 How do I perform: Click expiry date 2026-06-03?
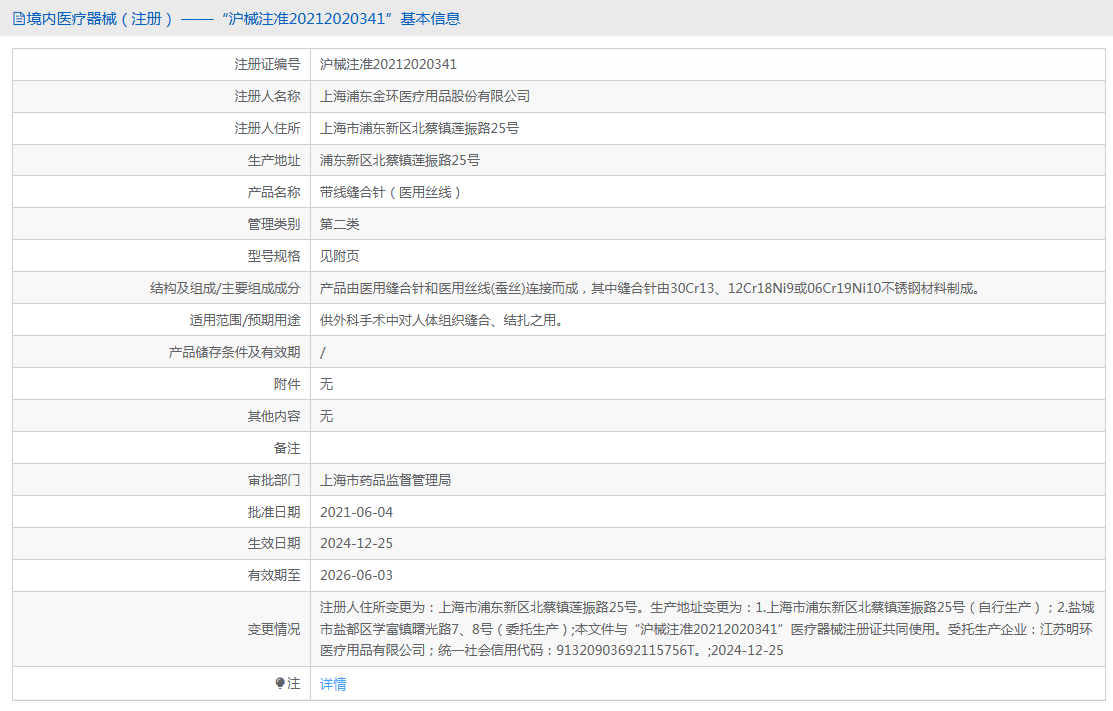[356, 575]
